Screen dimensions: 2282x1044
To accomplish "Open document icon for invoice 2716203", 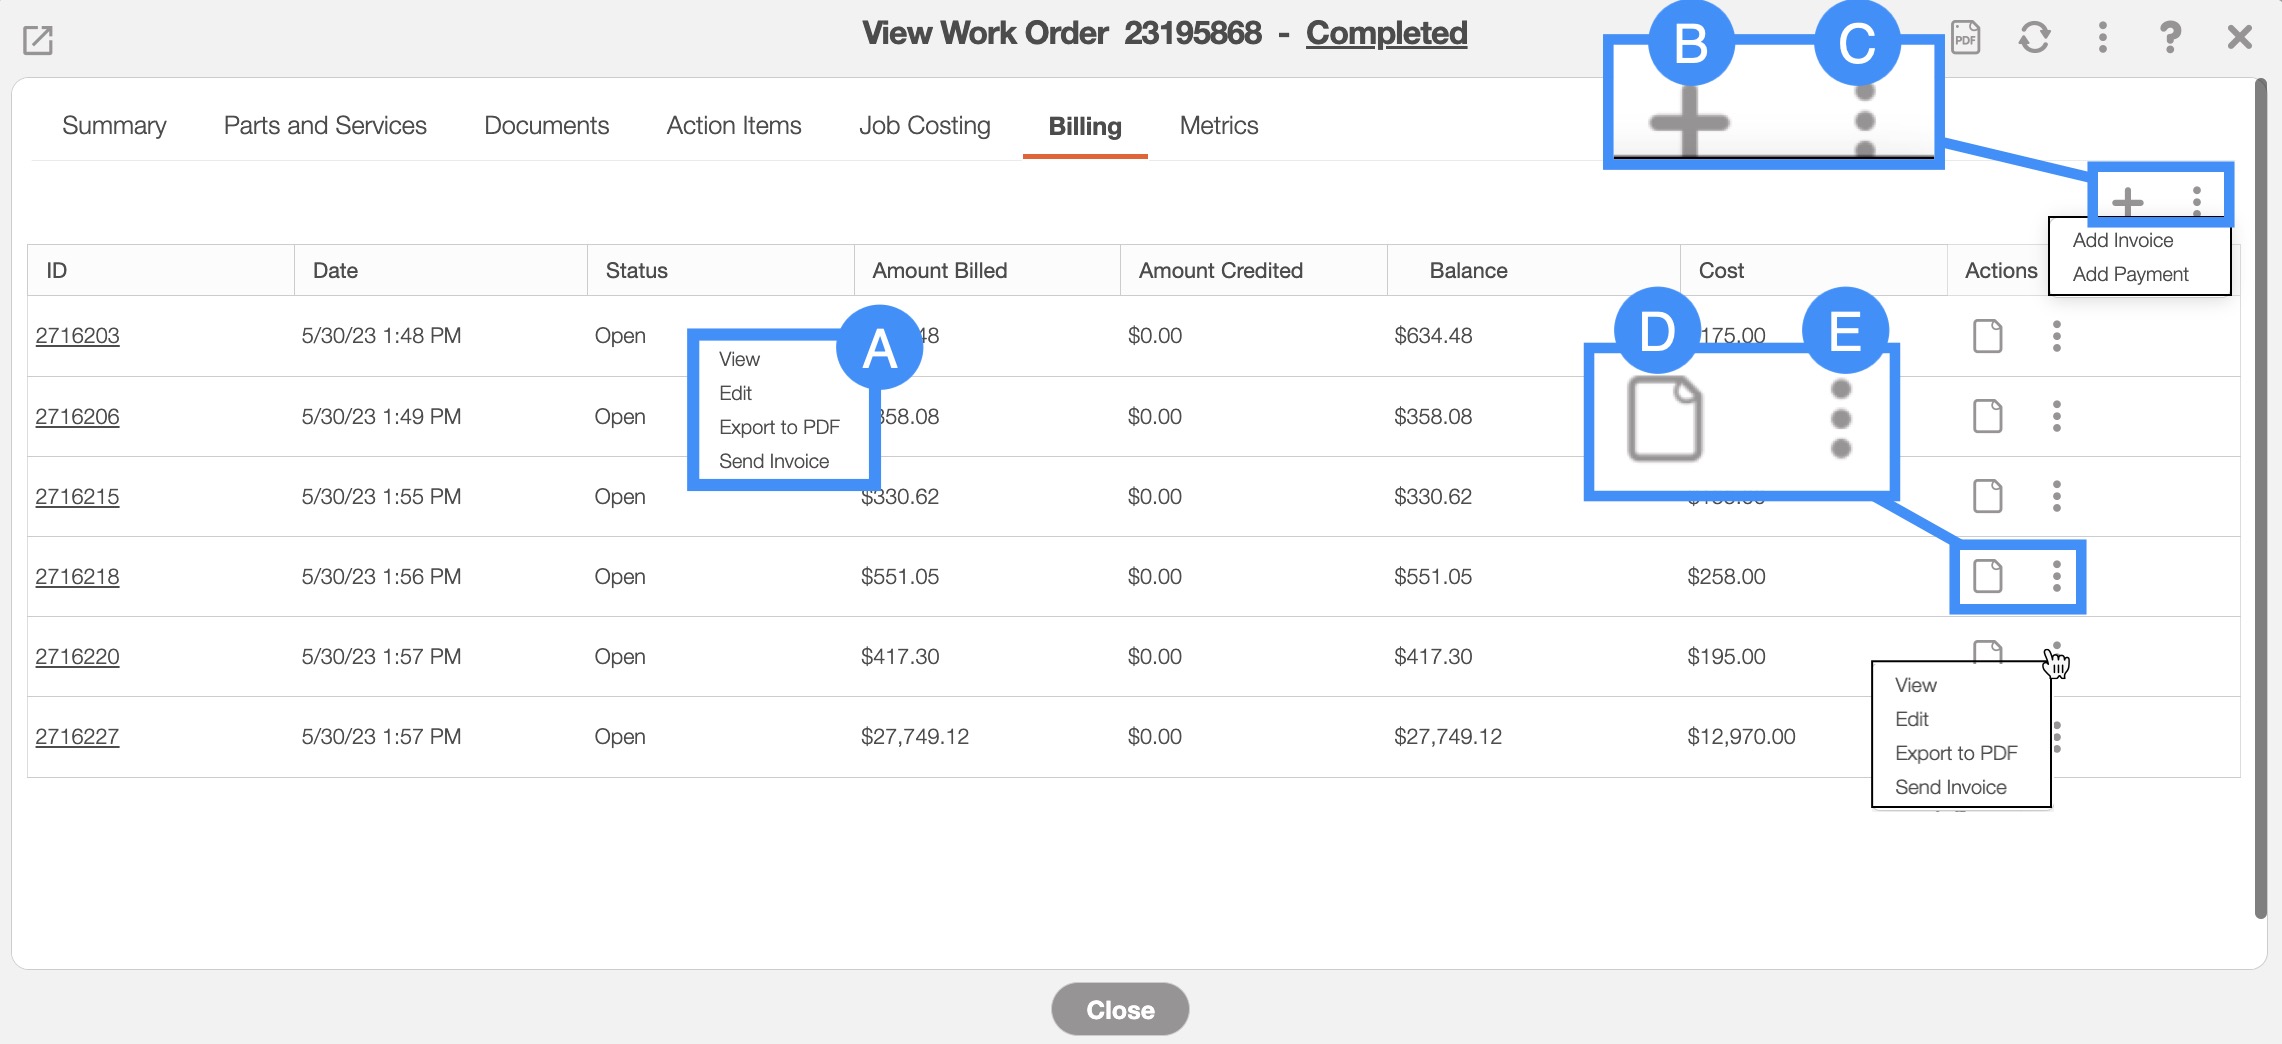I will click(x=1987, y=336).
